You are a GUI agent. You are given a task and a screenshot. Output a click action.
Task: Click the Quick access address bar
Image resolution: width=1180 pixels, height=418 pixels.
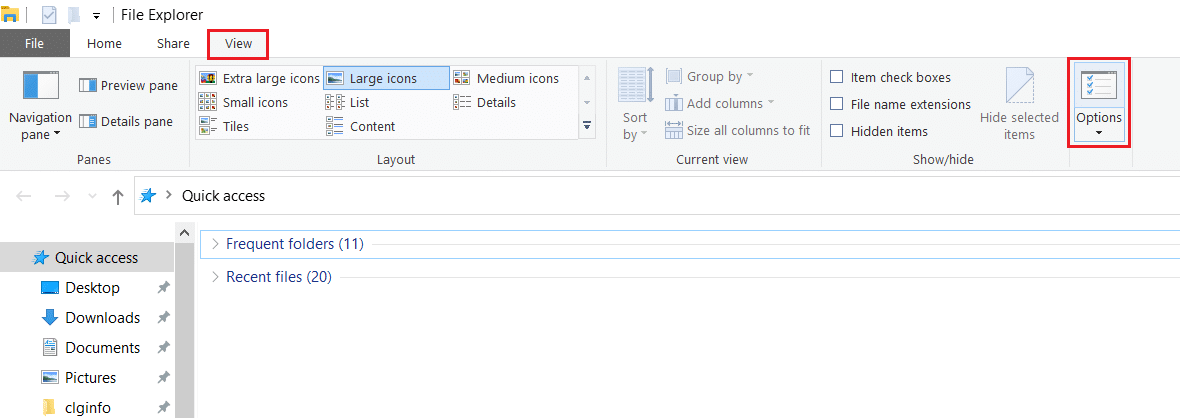point(656,196)
